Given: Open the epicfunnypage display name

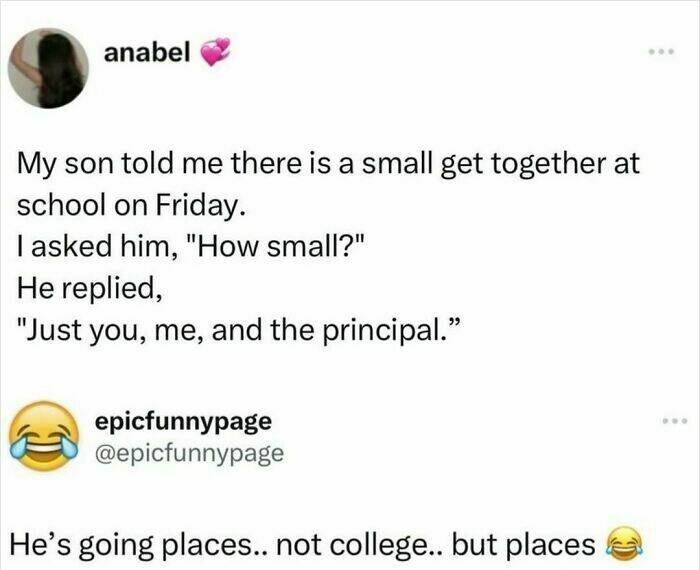Looking at the screenshot, I should 181,421.
